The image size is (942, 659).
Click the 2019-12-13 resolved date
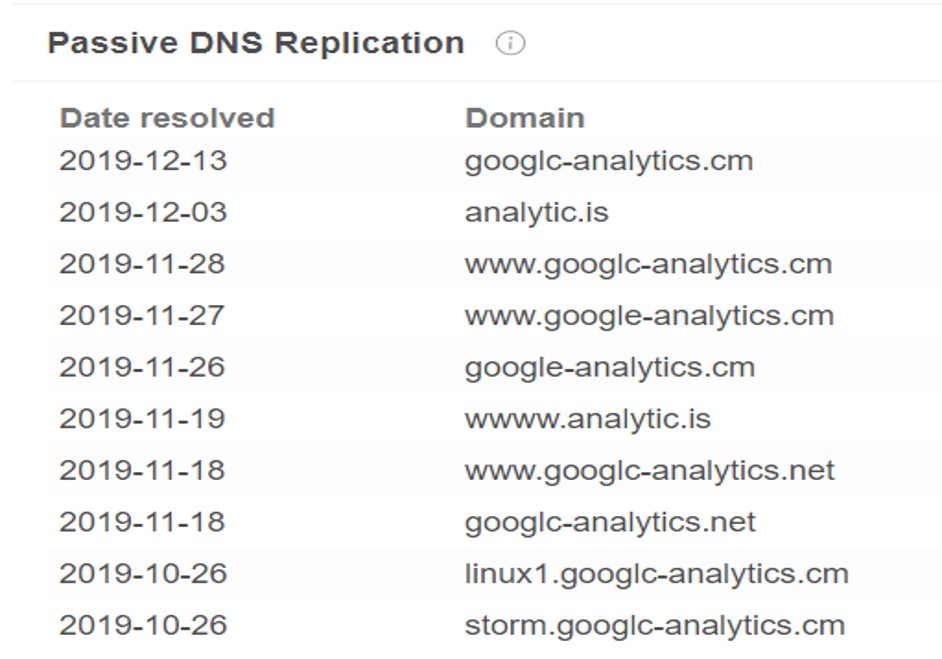point(143,160)
